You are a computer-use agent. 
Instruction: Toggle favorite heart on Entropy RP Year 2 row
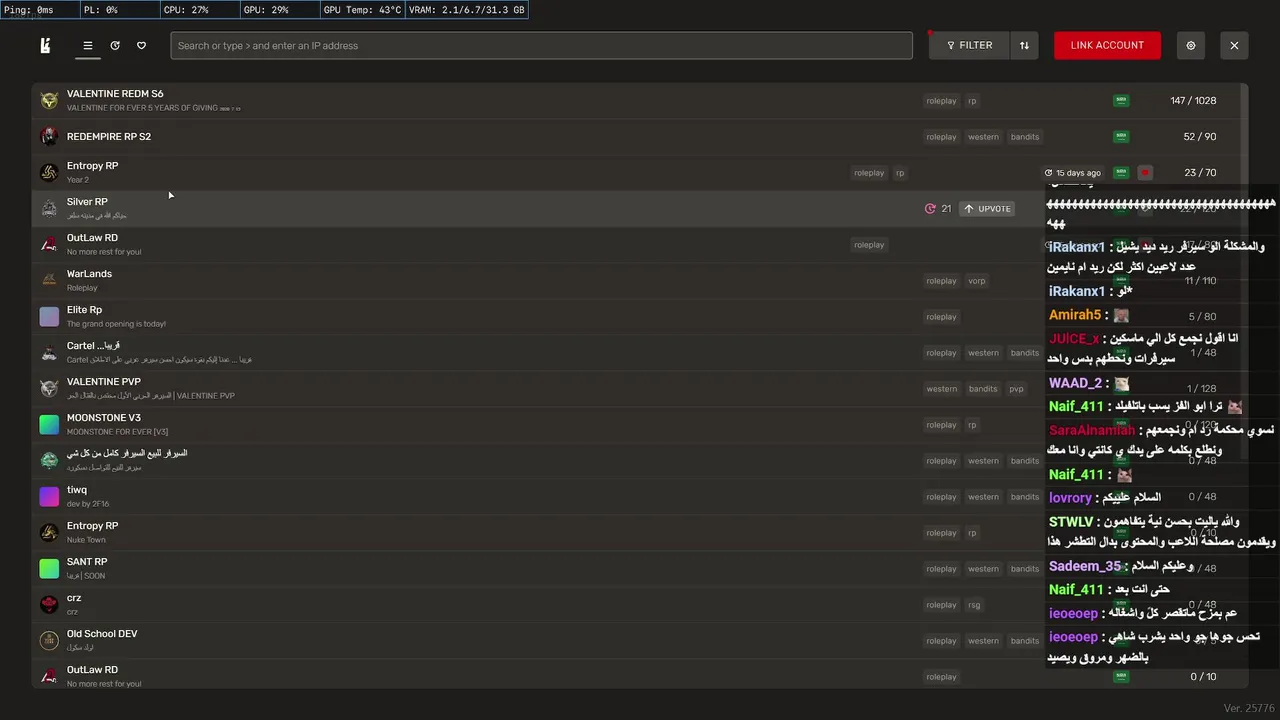click(1145, 172)
